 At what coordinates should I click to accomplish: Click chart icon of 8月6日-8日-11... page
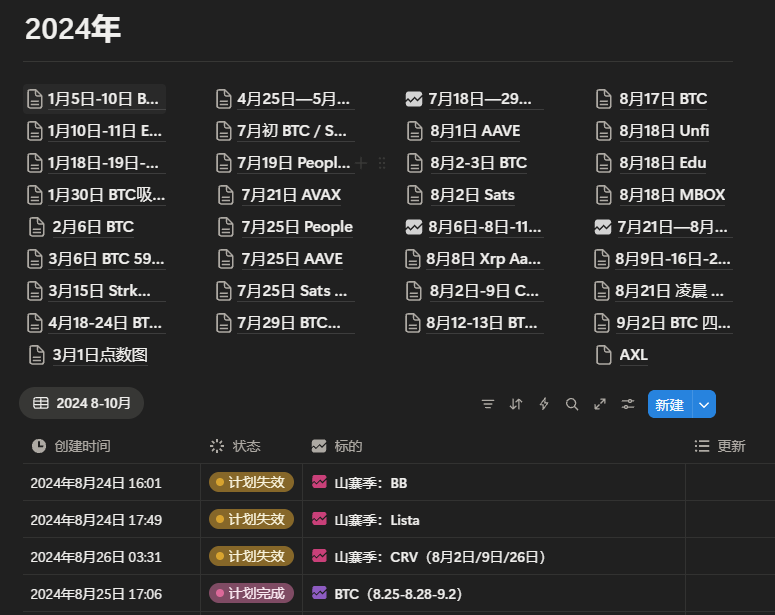pyautogui.click(x=414, y=227)
